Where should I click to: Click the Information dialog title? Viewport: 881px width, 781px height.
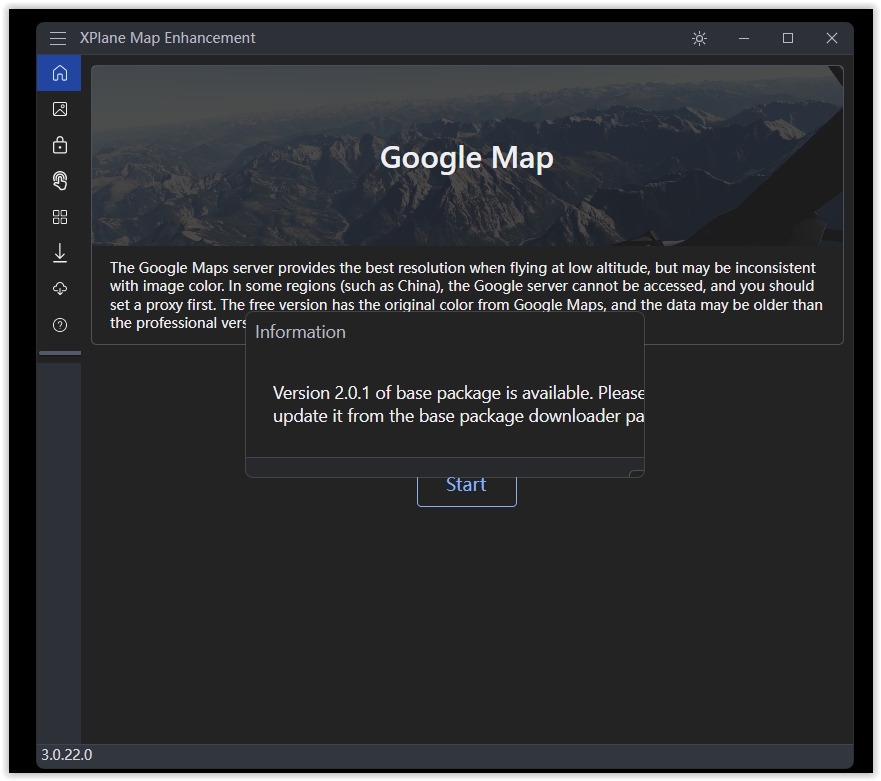pyautogui.click(x=300, y=332)
